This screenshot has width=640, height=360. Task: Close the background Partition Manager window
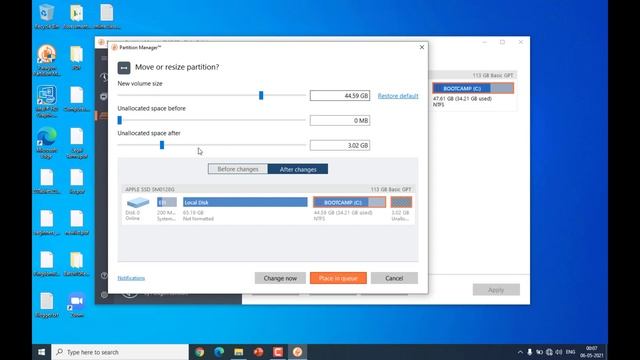pyautogui.click(x=521, y=42)
